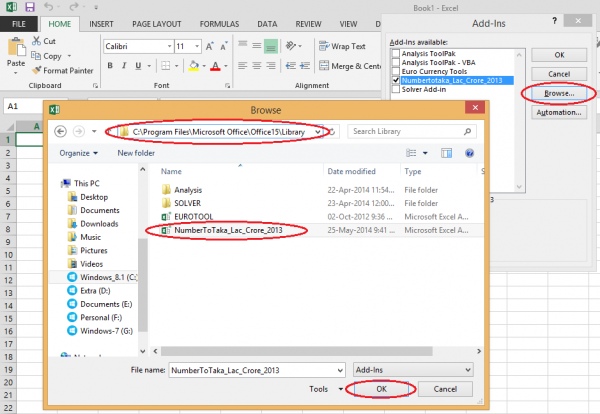Click the highlighted Bottom Align icon

pos(271,46)
